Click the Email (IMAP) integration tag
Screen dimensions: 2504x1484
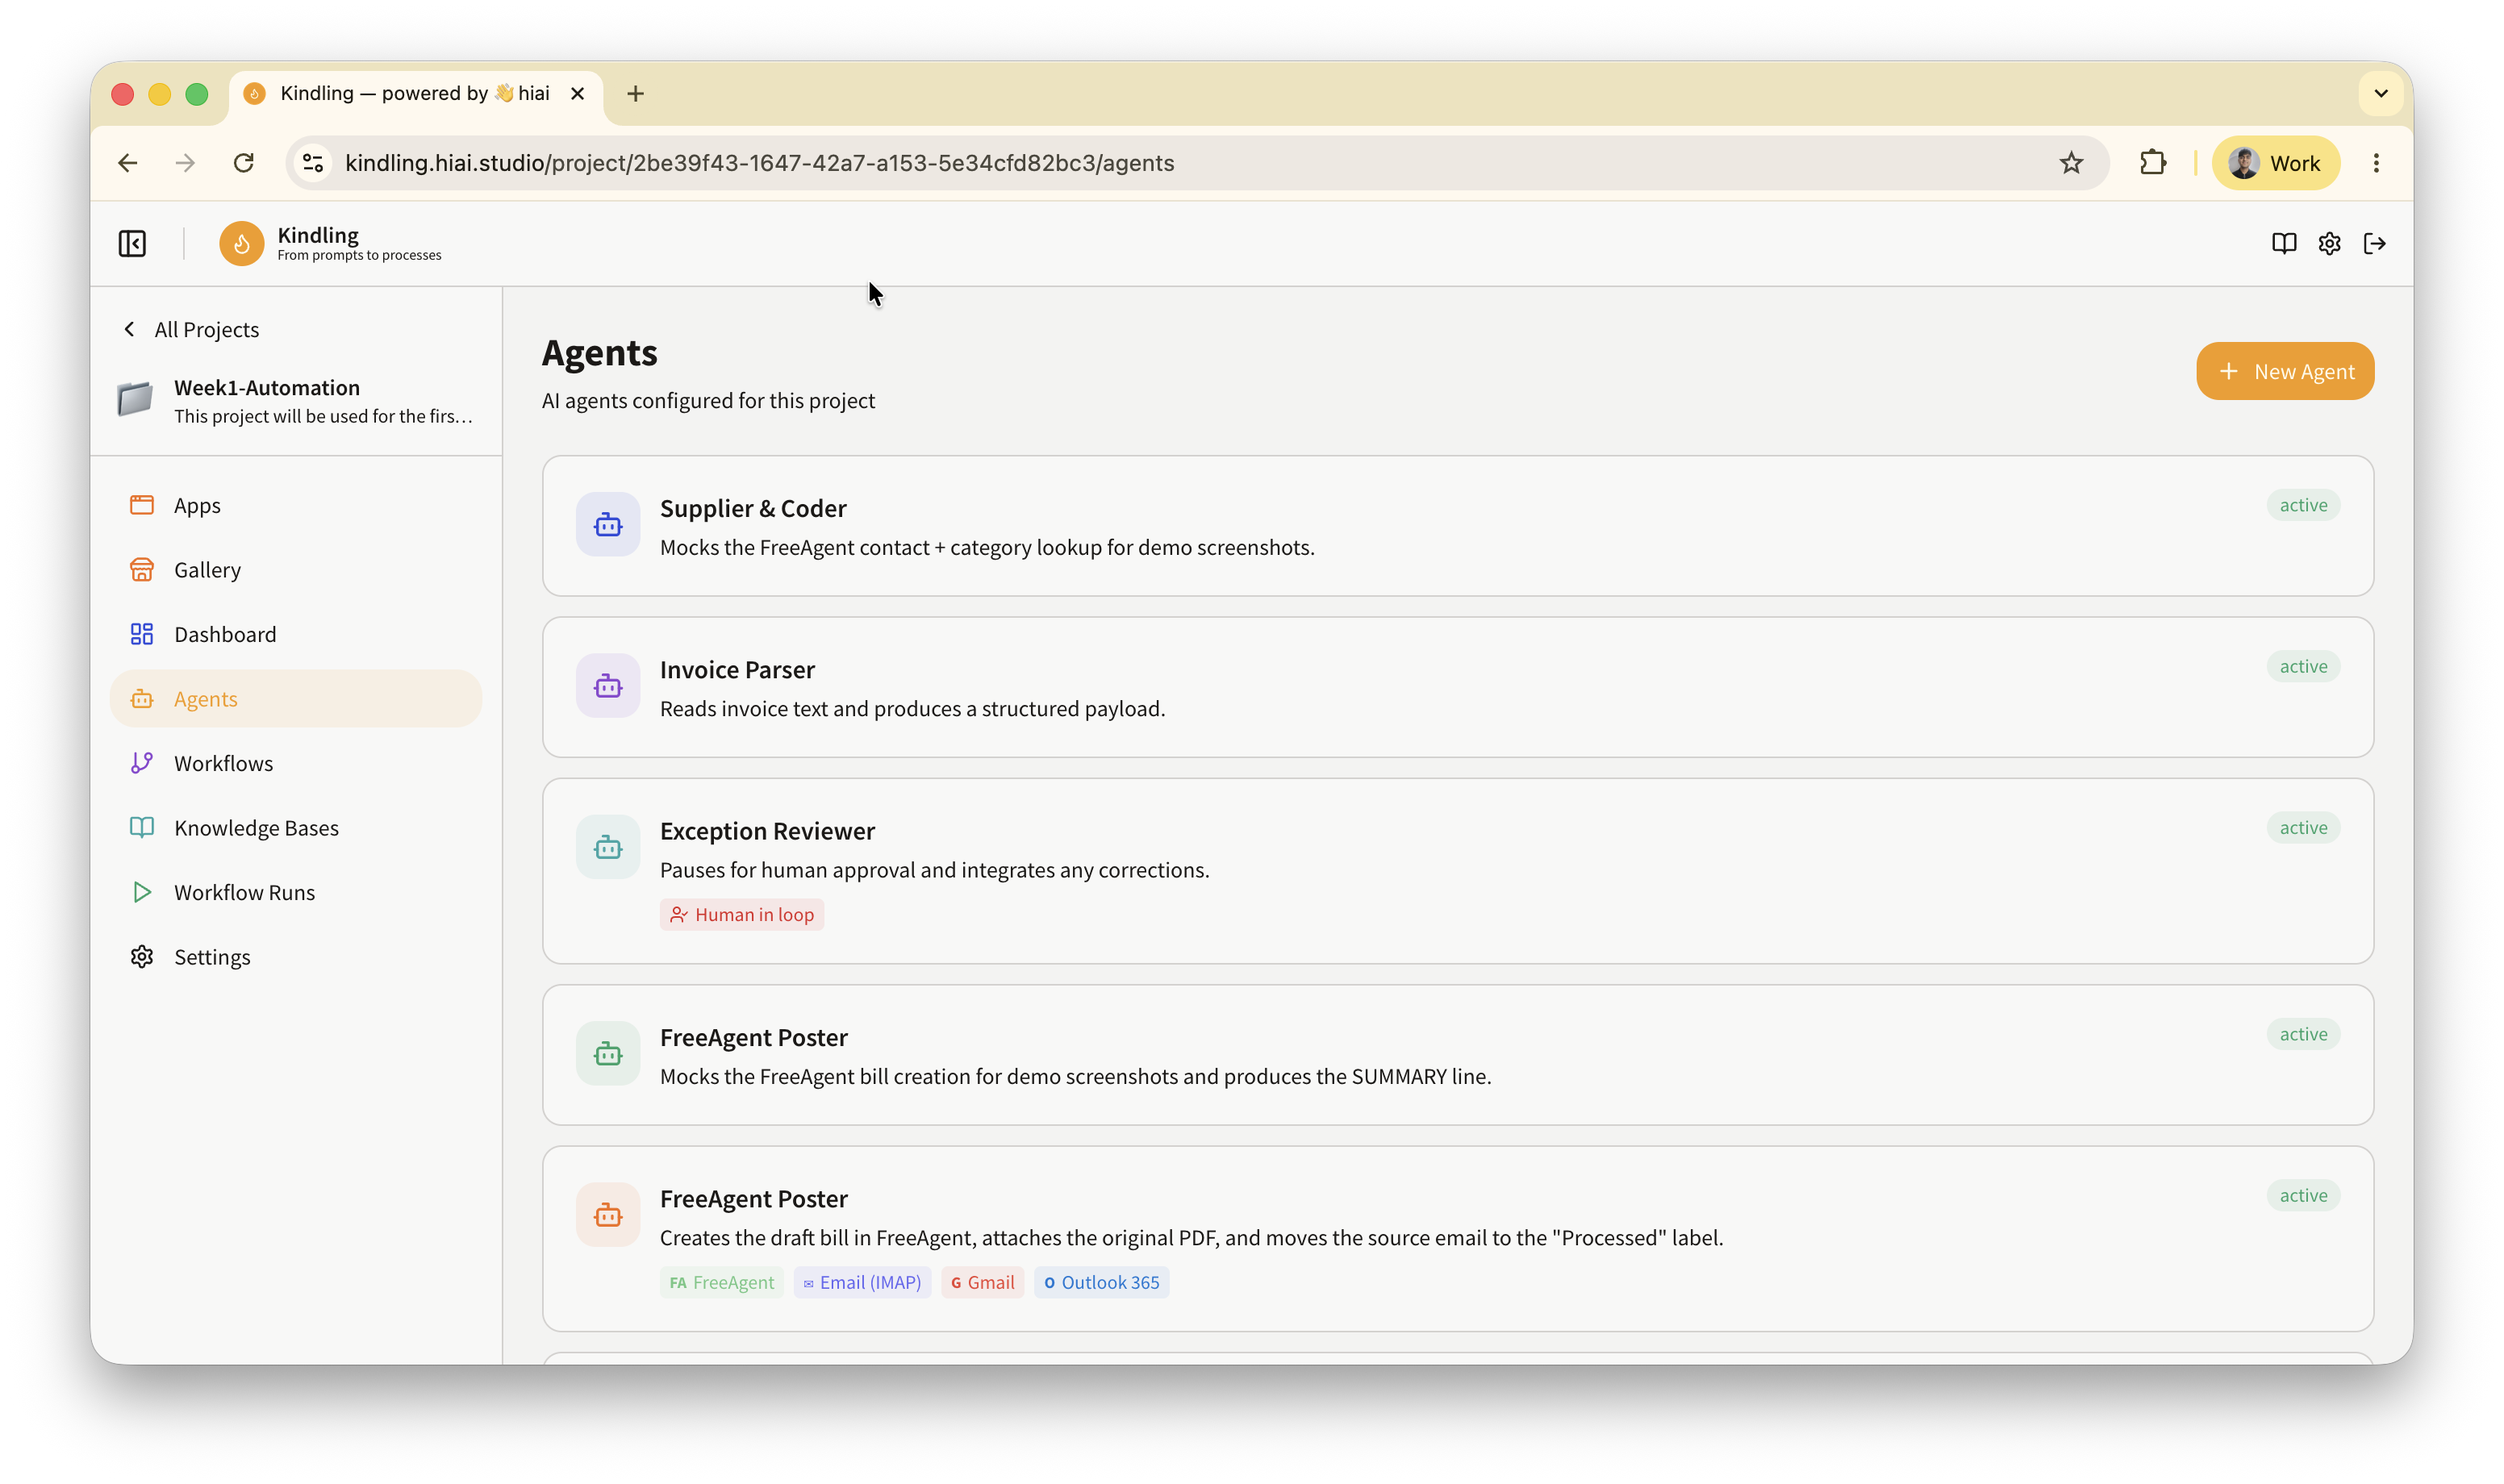(x=862, y=1282)
